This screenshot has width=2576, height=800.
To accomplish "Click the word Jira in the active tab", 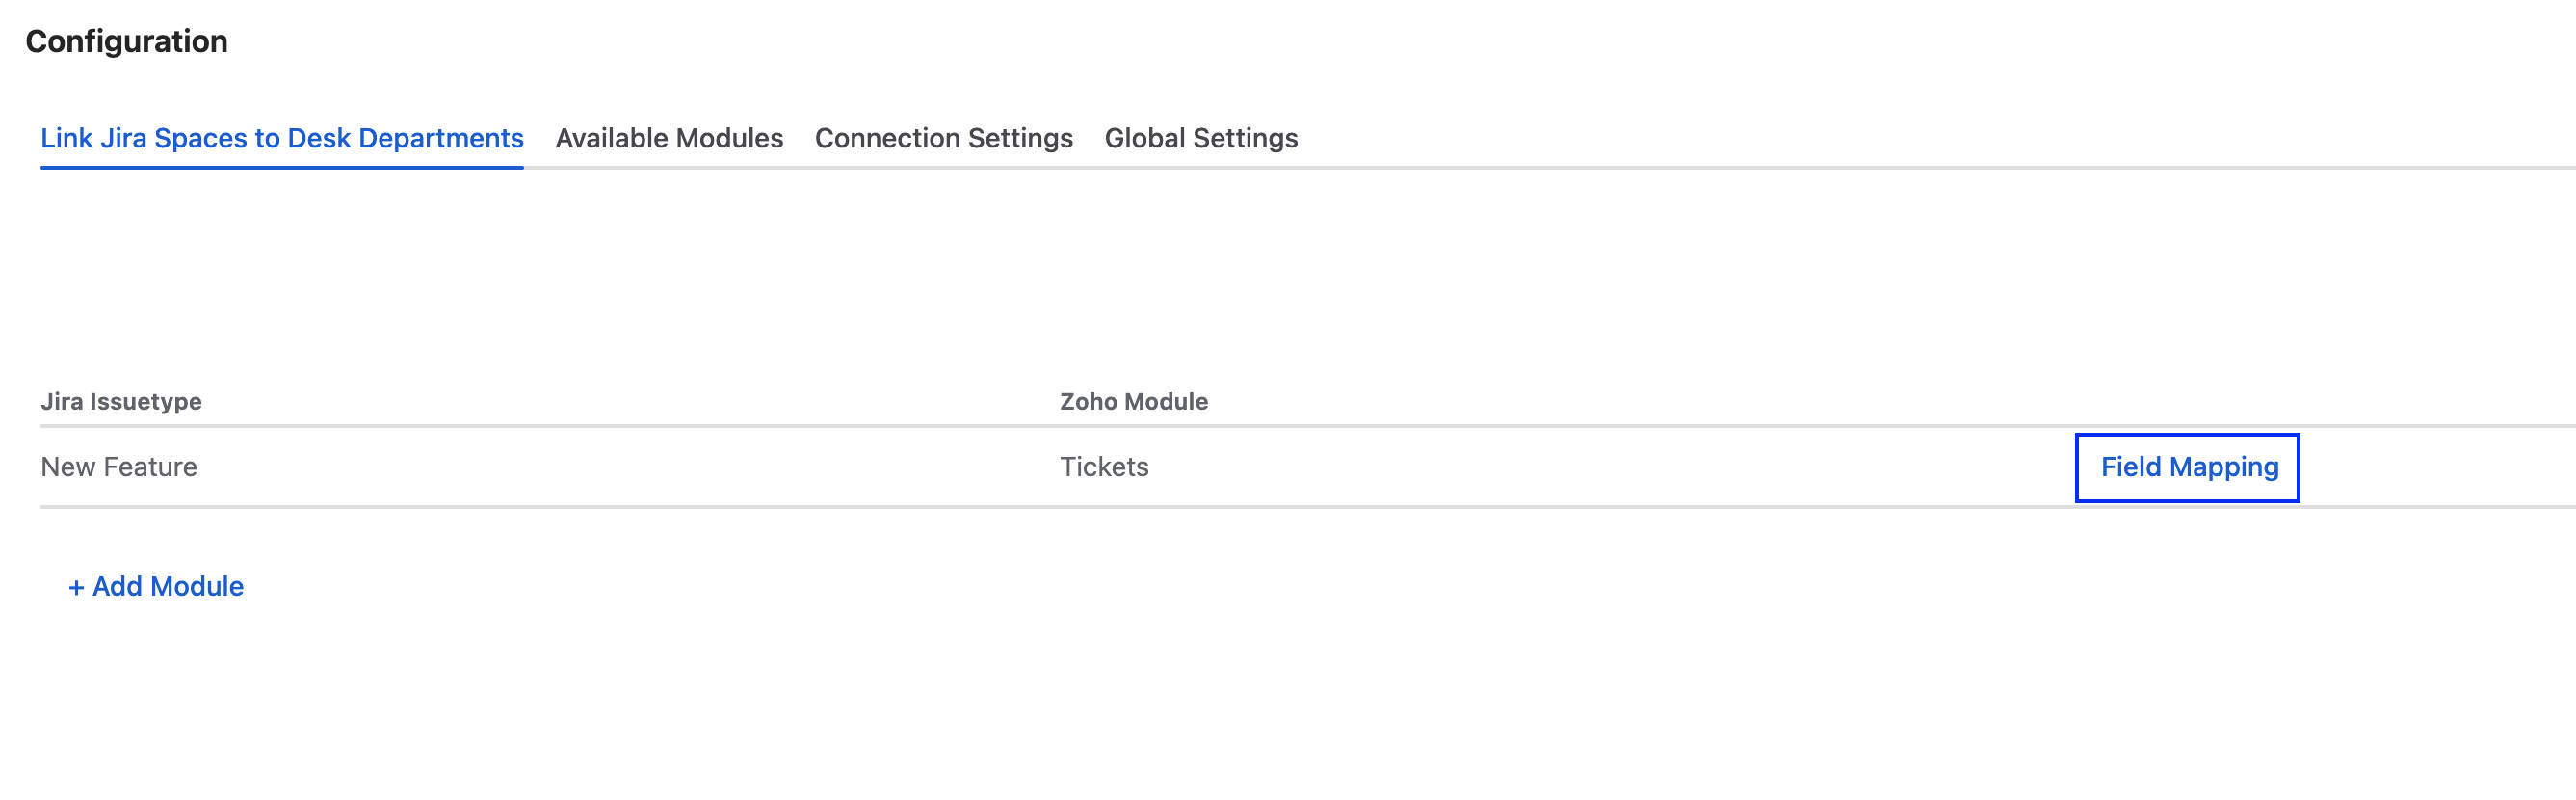I will [122, 138].
